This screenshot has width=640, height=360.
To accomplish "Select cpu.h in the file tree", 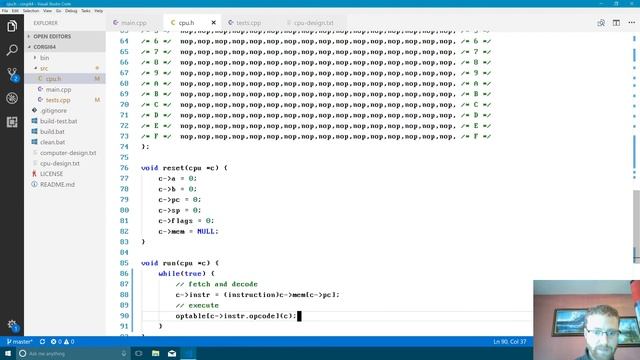I will 65,79.
